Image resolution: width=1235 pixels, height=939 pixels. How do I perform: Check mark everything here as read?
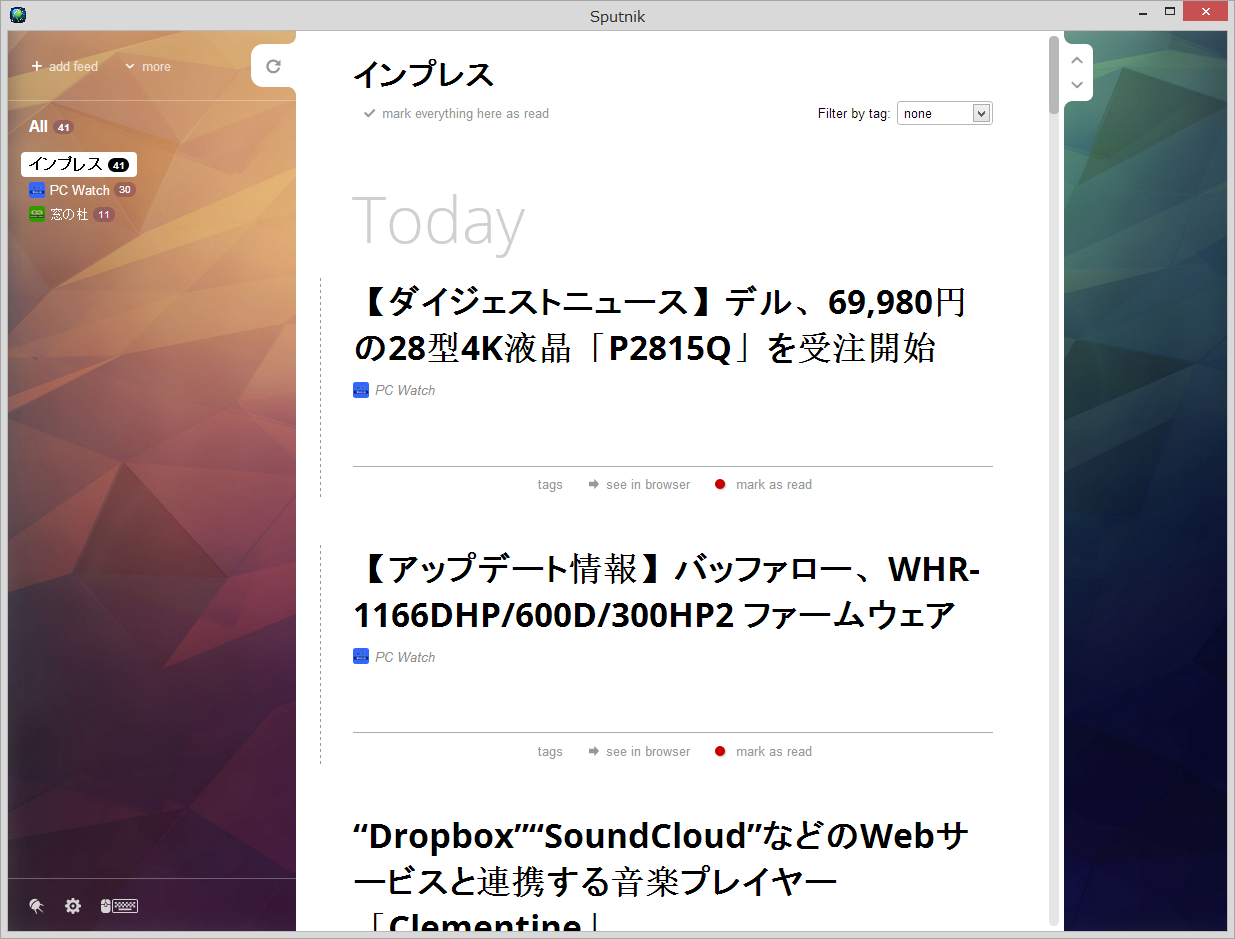click(x=455, y=113)
